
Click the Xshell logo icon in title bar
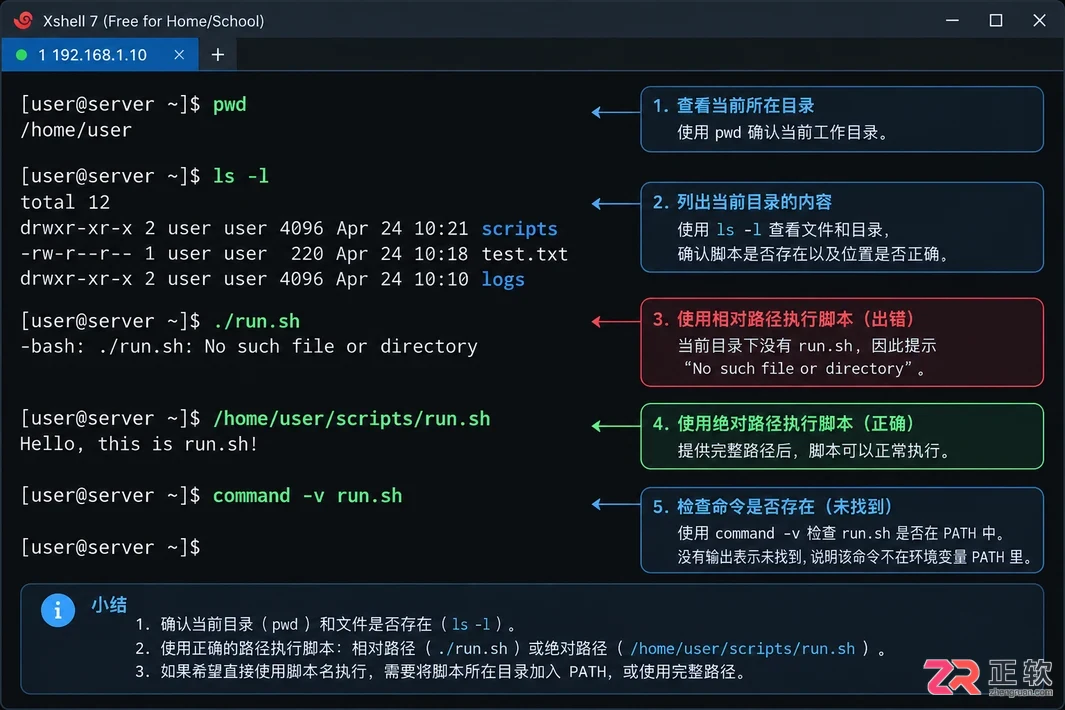point(22,20)
